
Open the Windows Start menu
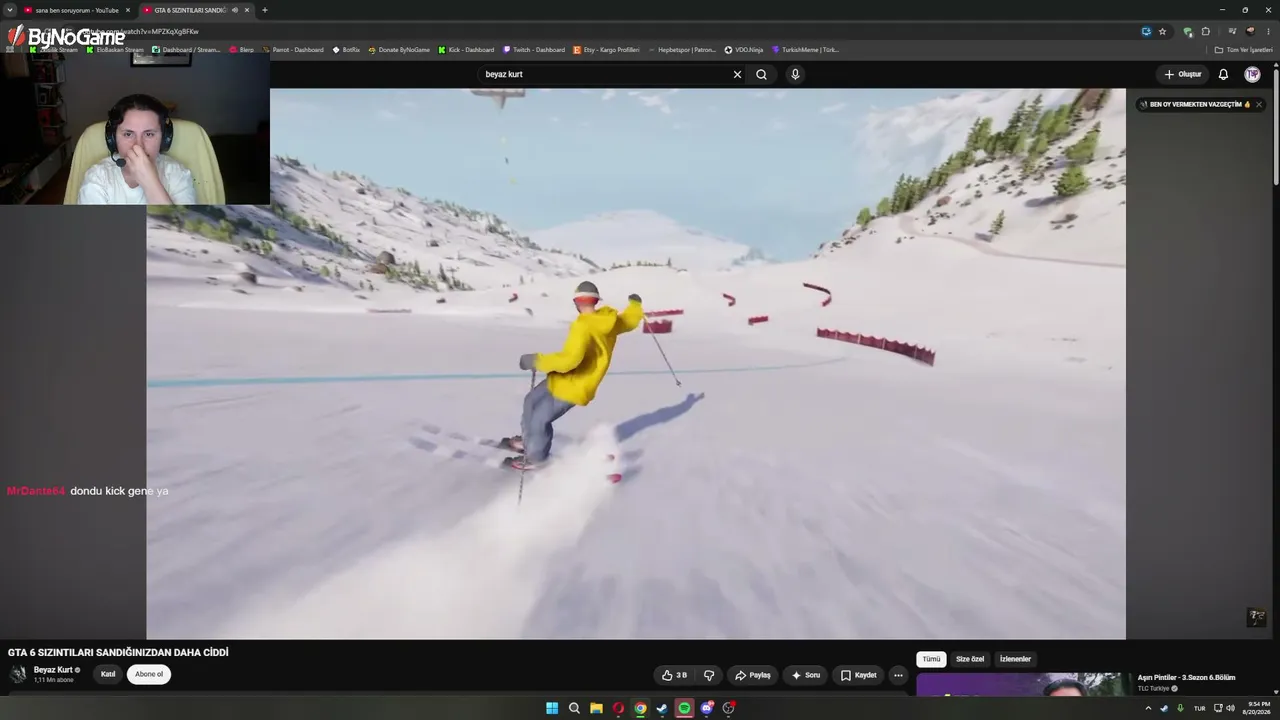552,708
